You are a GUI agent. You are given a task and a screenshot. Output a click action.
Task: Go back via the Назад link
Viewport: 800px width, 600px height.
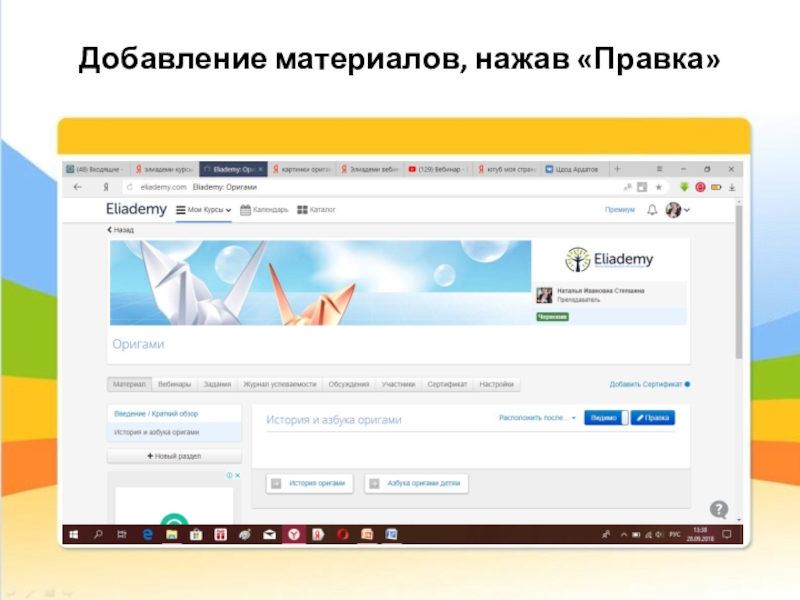click(120, 230)
